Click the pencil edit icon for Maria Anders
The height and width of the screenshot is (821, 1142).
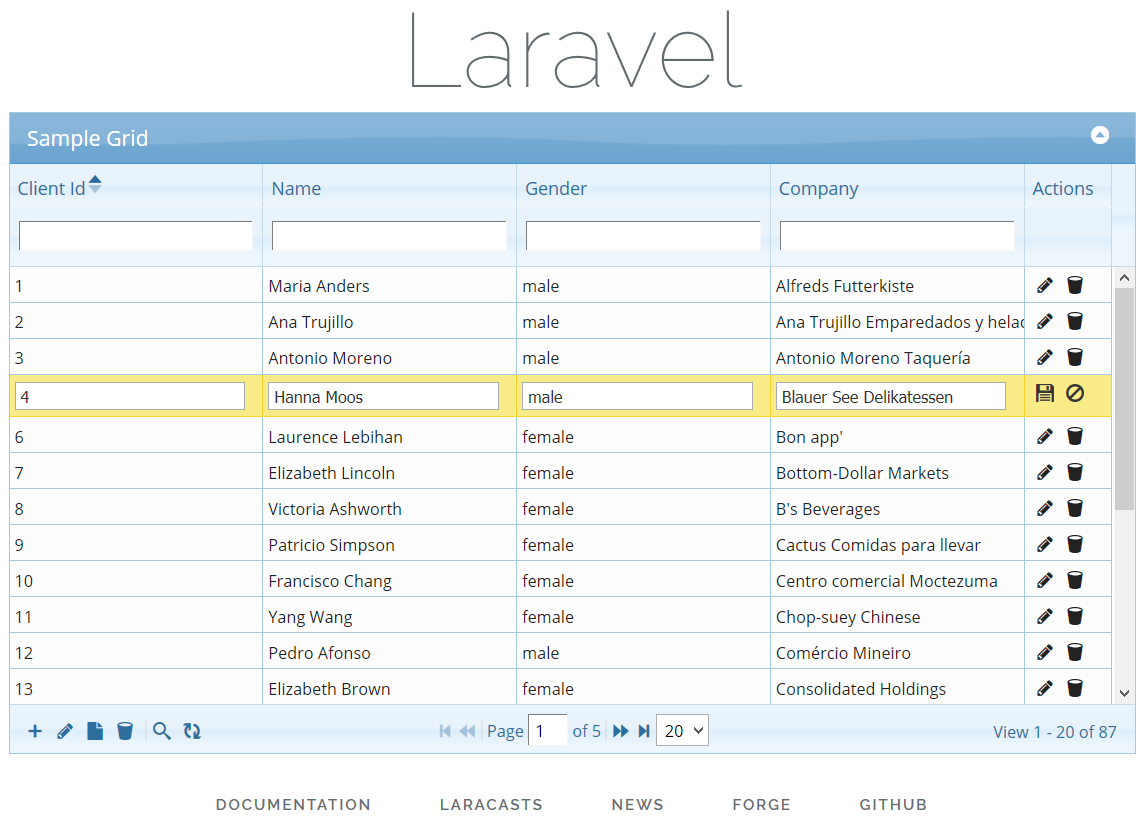(x=1045, y=285)
